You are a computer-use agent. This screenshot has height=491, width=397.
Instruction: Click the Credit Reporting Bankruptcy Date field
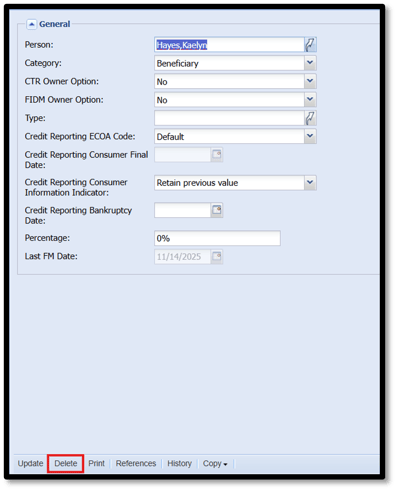[183, 210]
